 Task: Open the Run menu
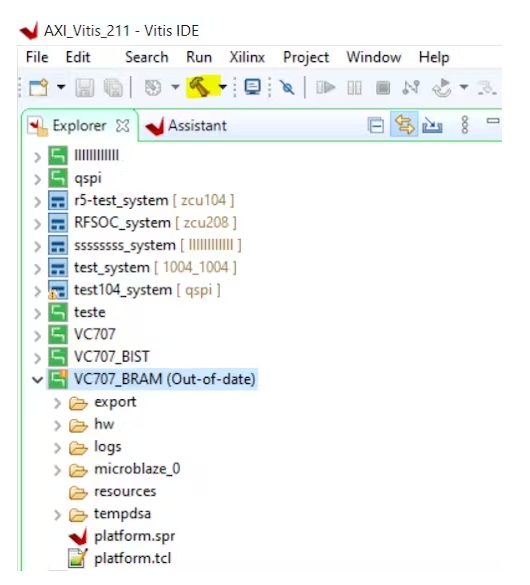(x=199, y=57)
